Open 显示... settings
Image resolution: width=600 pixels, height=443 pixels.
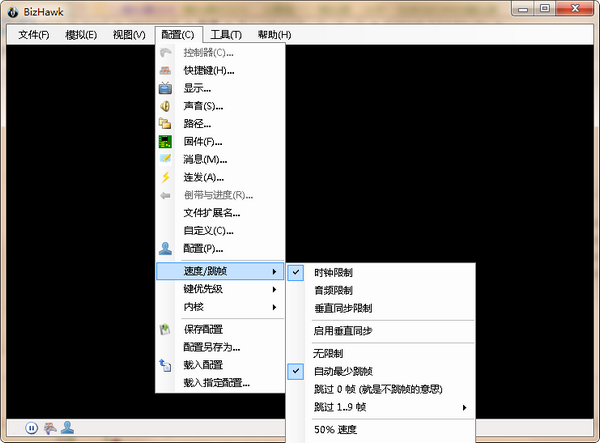pyautogui.click(x=220, y=88)
